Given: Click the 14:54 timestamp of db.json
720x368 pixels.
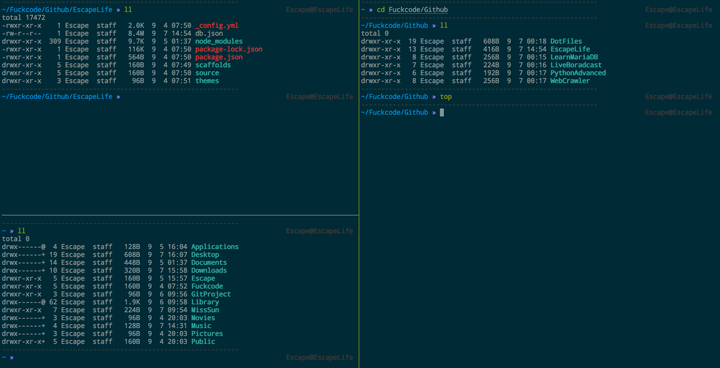Looking at the screenshot, I should 181,34.
